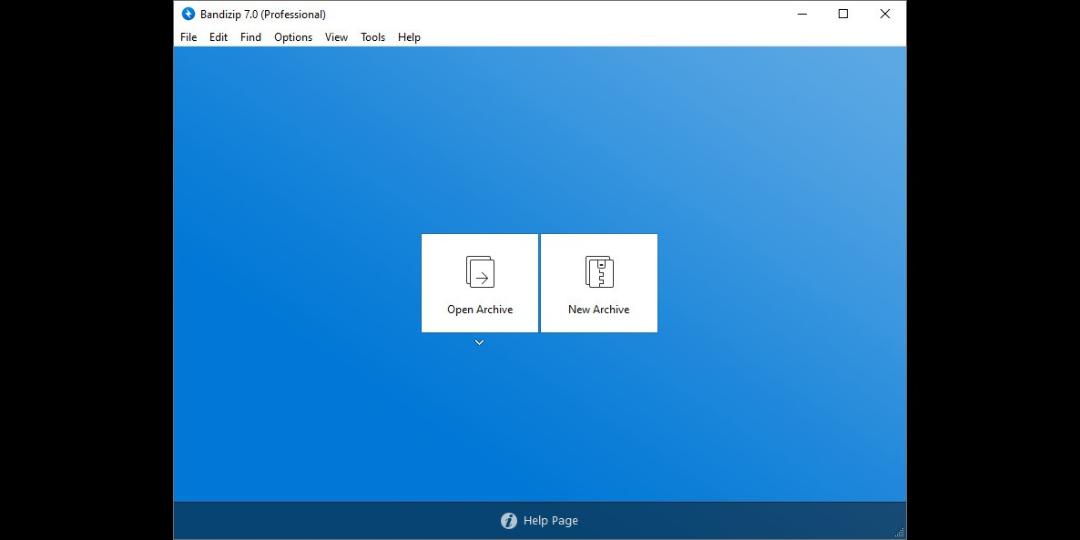Open the Options menu

tap(293, 37)
